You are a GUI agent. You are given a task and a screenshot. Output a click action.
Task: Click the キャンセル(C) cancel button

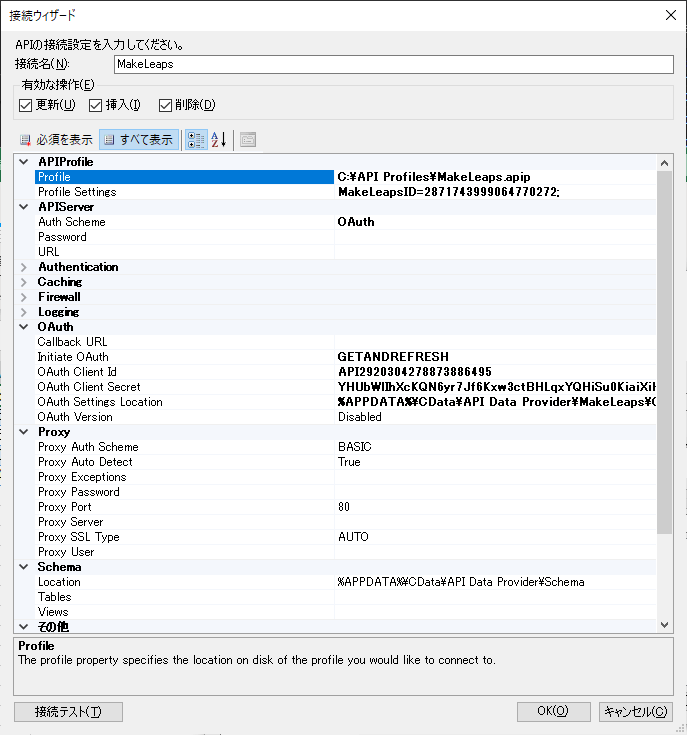(x=636, y=712)
